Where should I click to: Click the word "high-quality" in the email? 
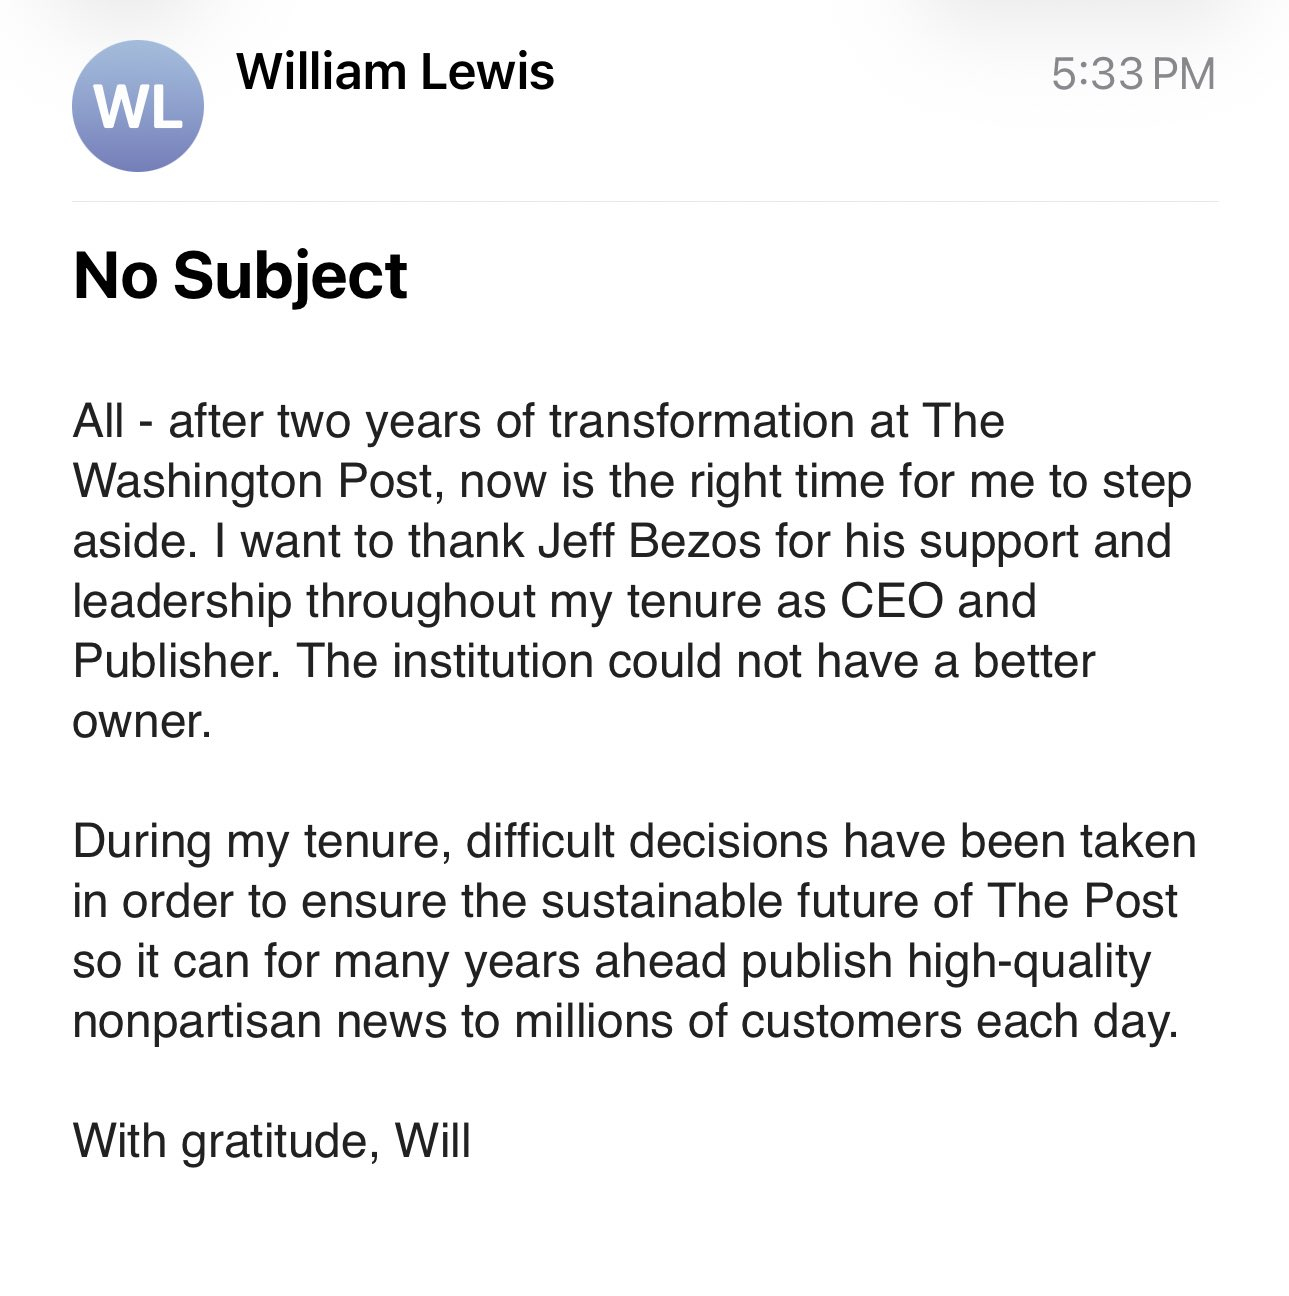(1029, 961)
